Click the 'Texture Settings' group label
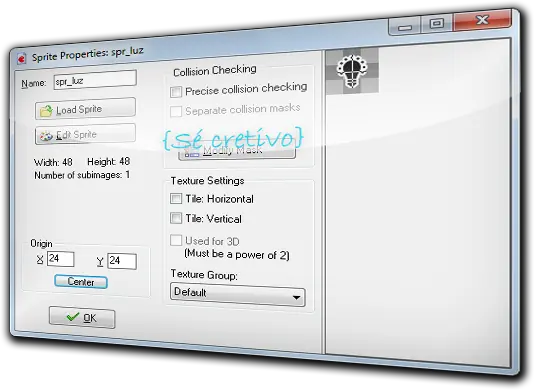 pos(207,181)
